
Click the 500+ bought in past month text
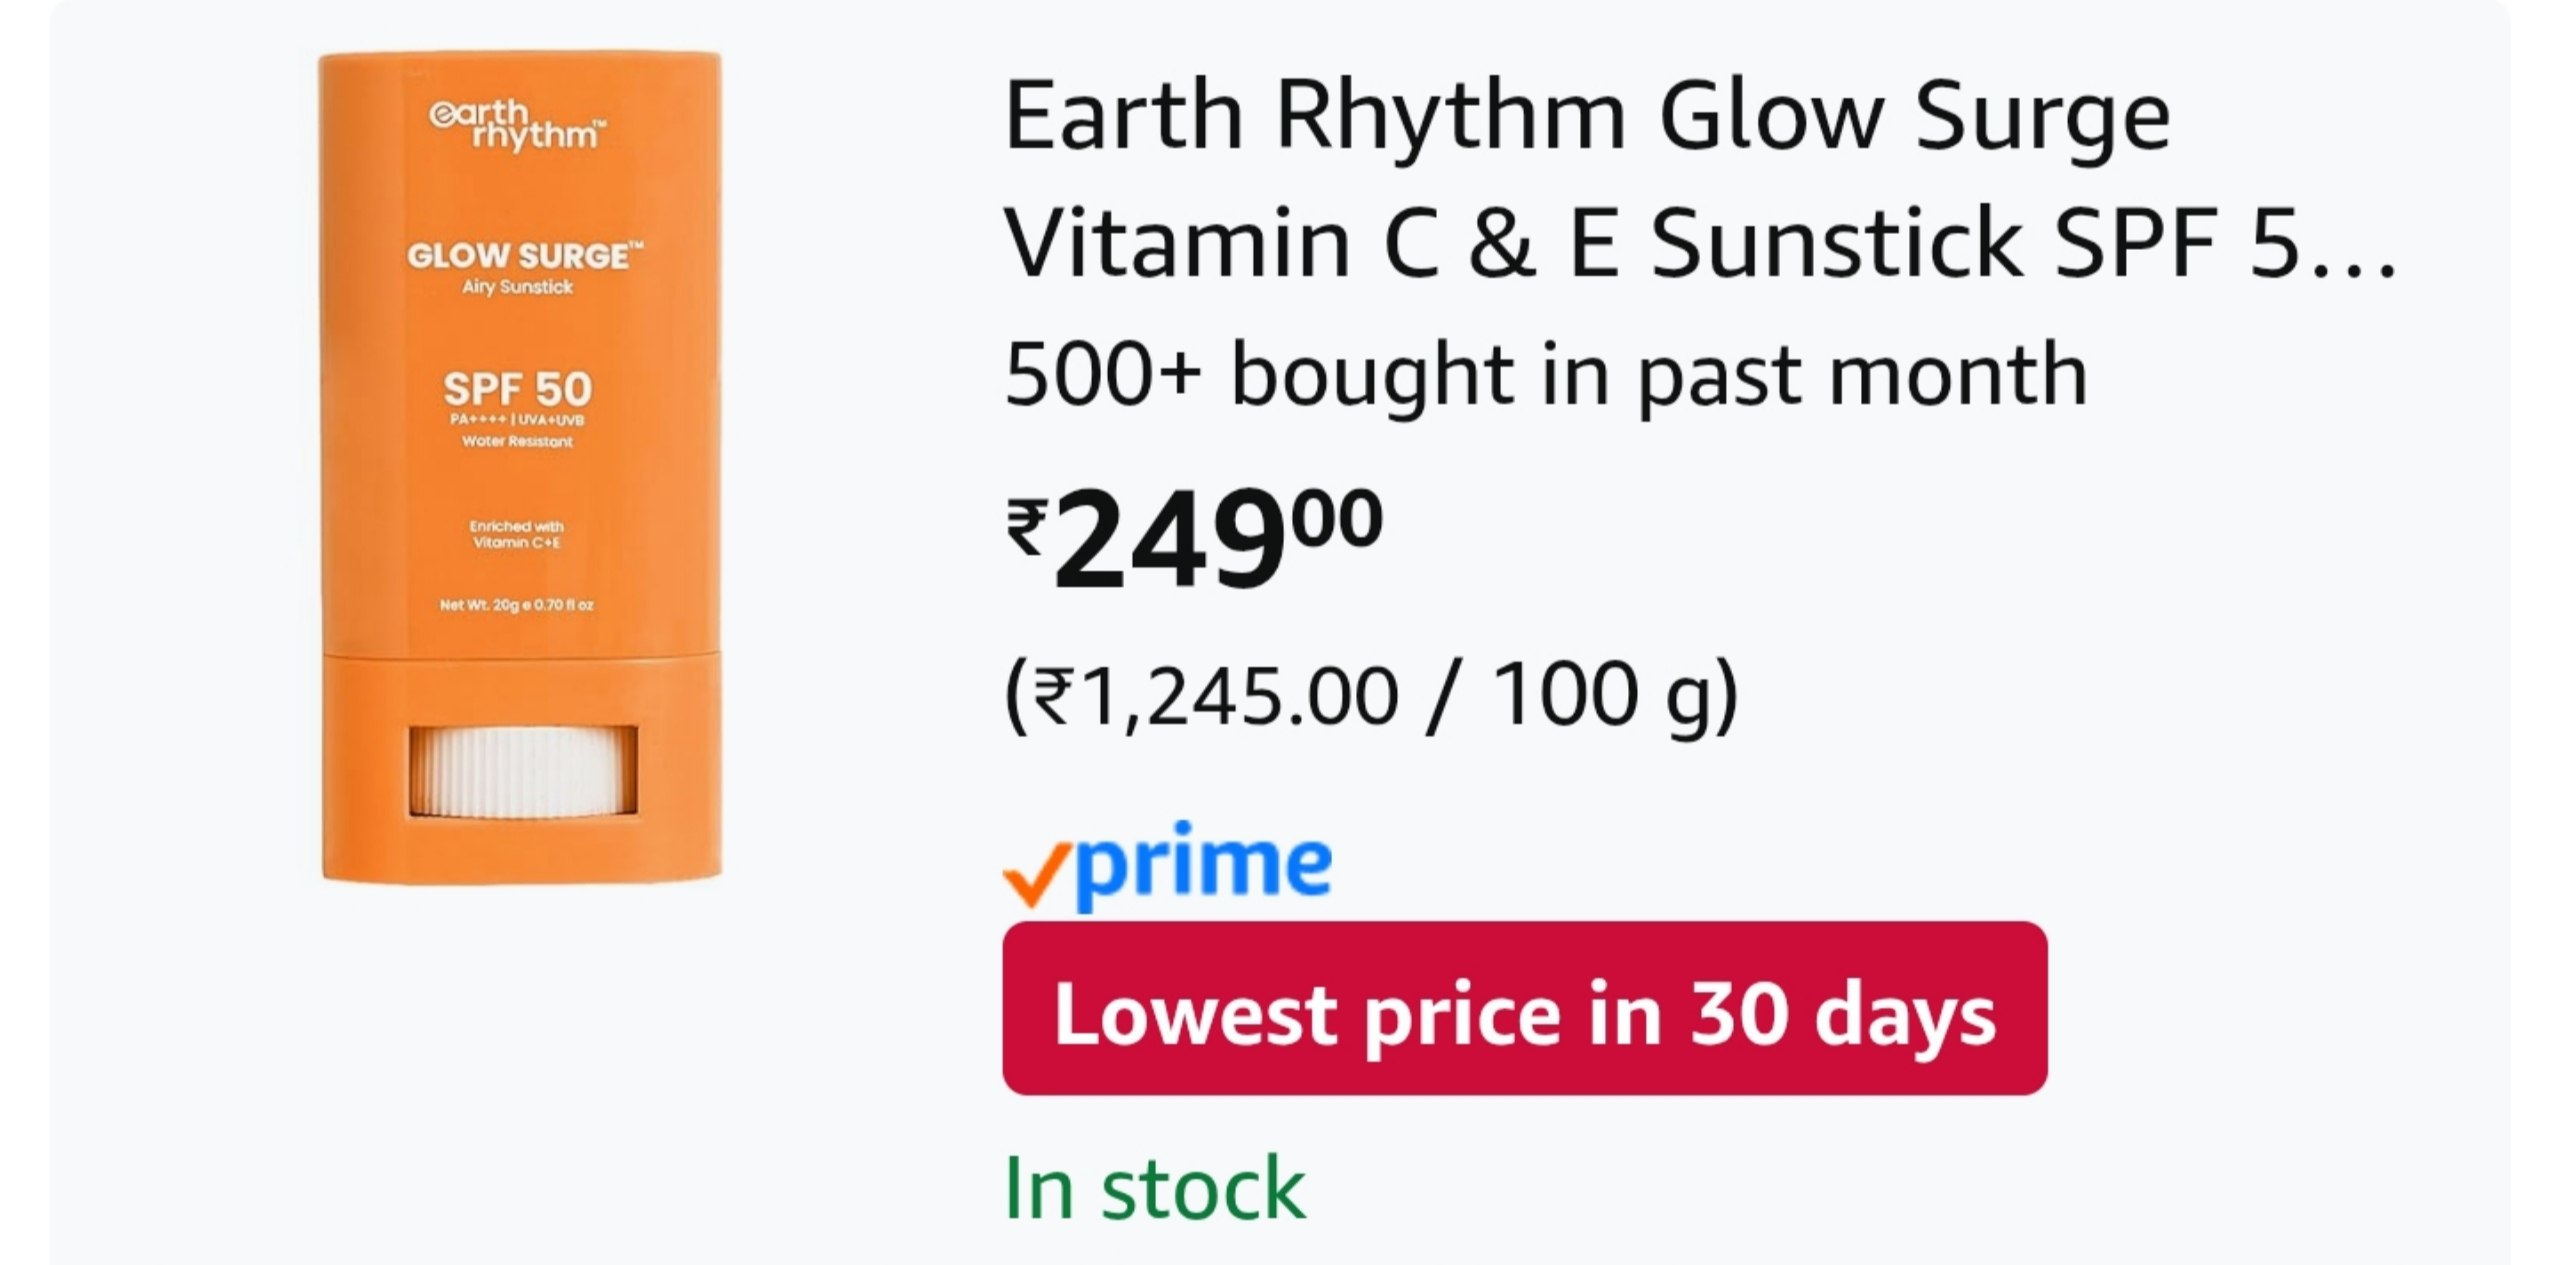[x=1545, y=375]
